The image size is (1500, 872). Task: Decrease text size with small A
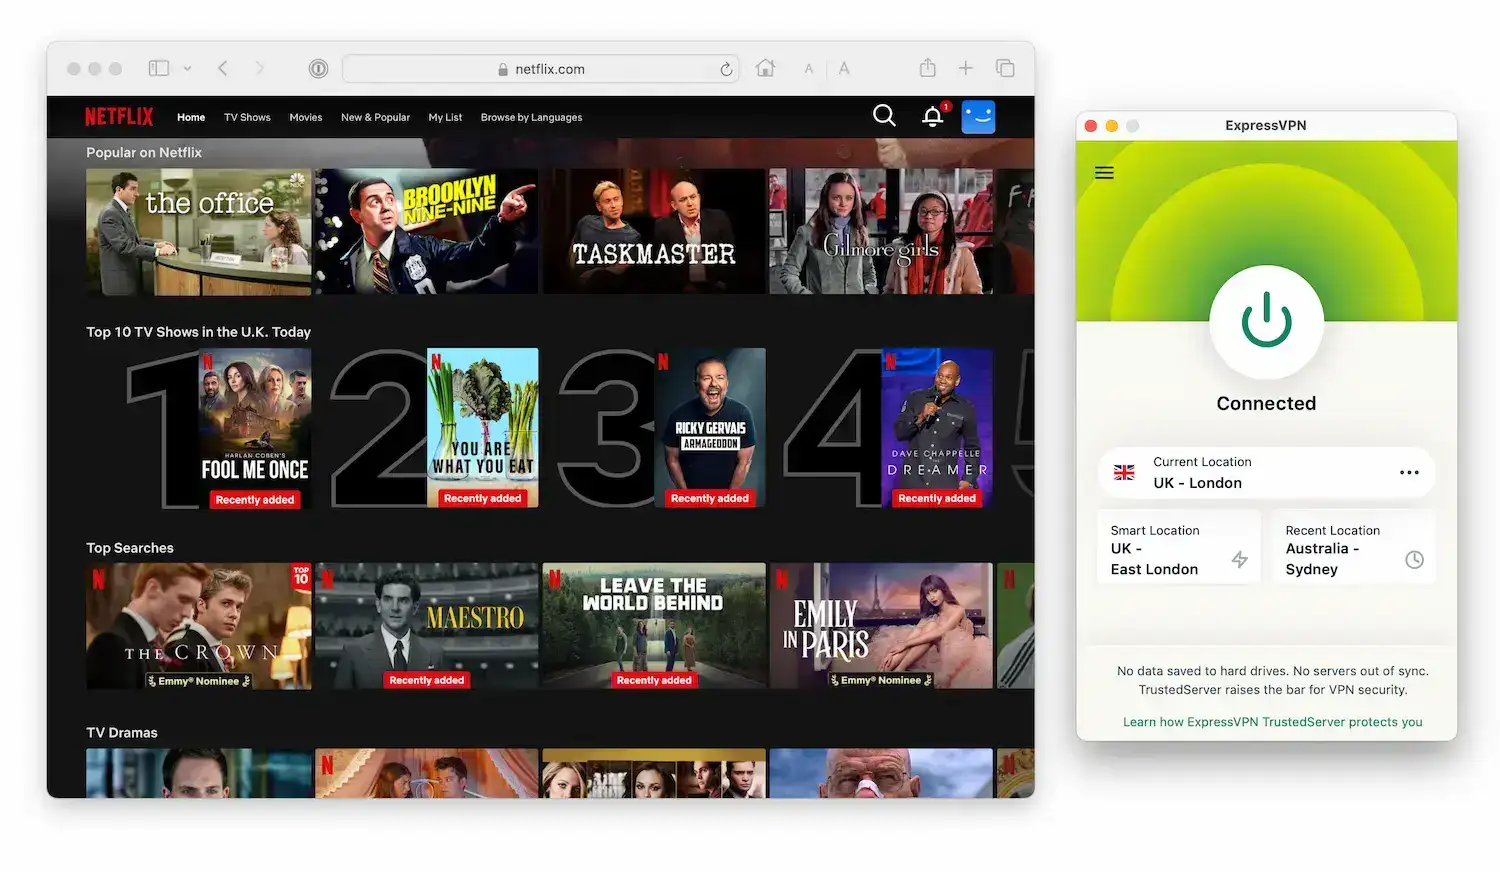809,69
